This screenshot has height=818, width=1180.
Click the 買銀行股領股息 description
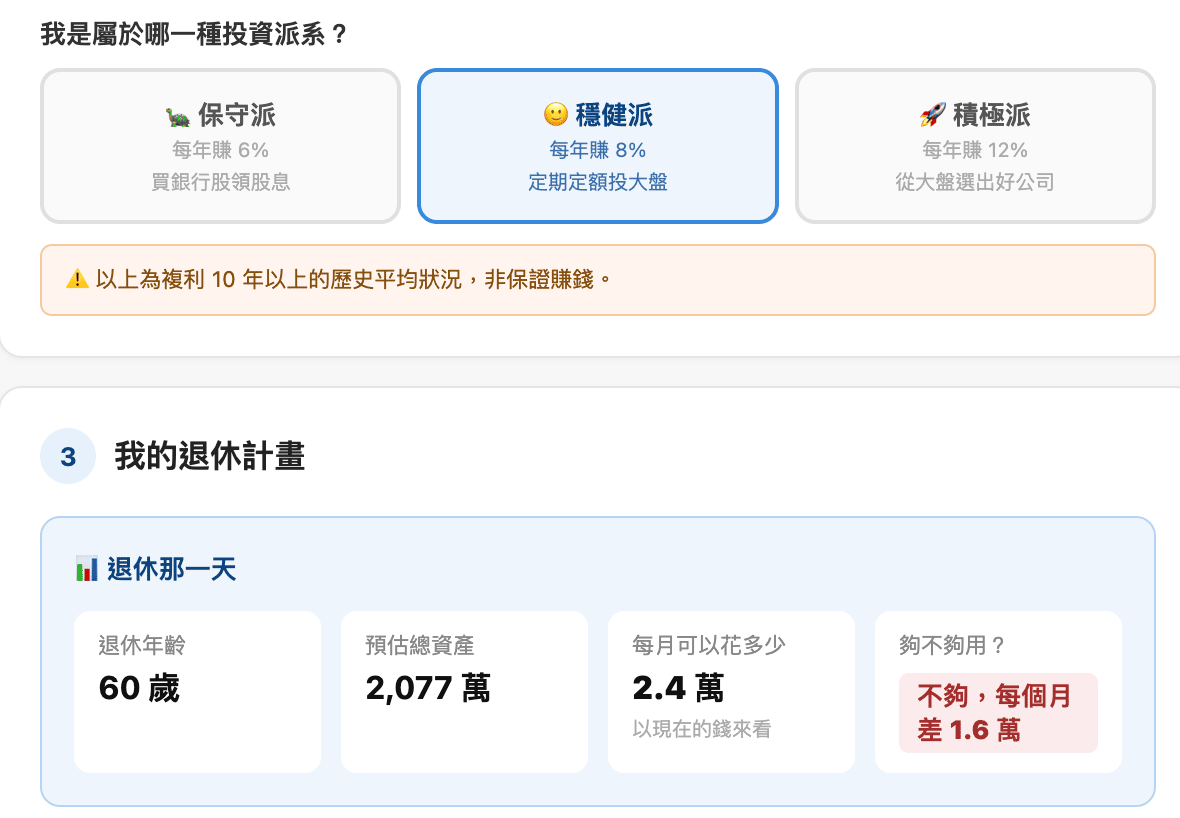(220, 181)
